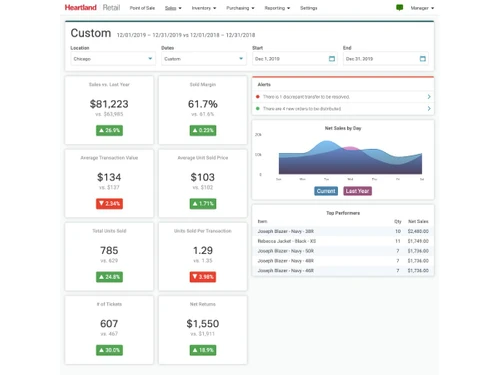Open the Settings menu item
The width and height of the screenshot is (500, 375).
309,8
